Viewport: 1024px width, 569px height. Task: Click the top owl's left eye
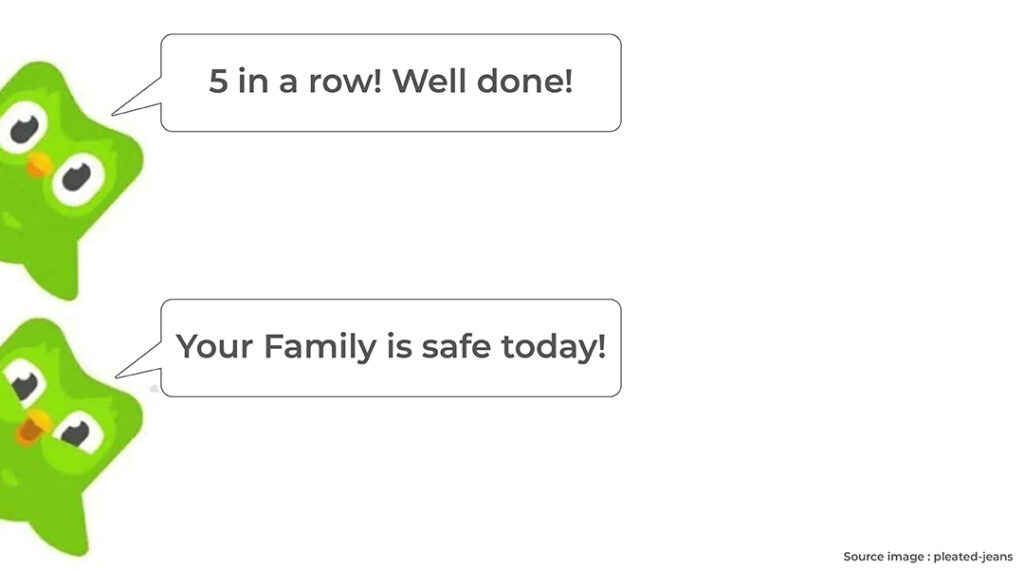(x=23, y=128)
